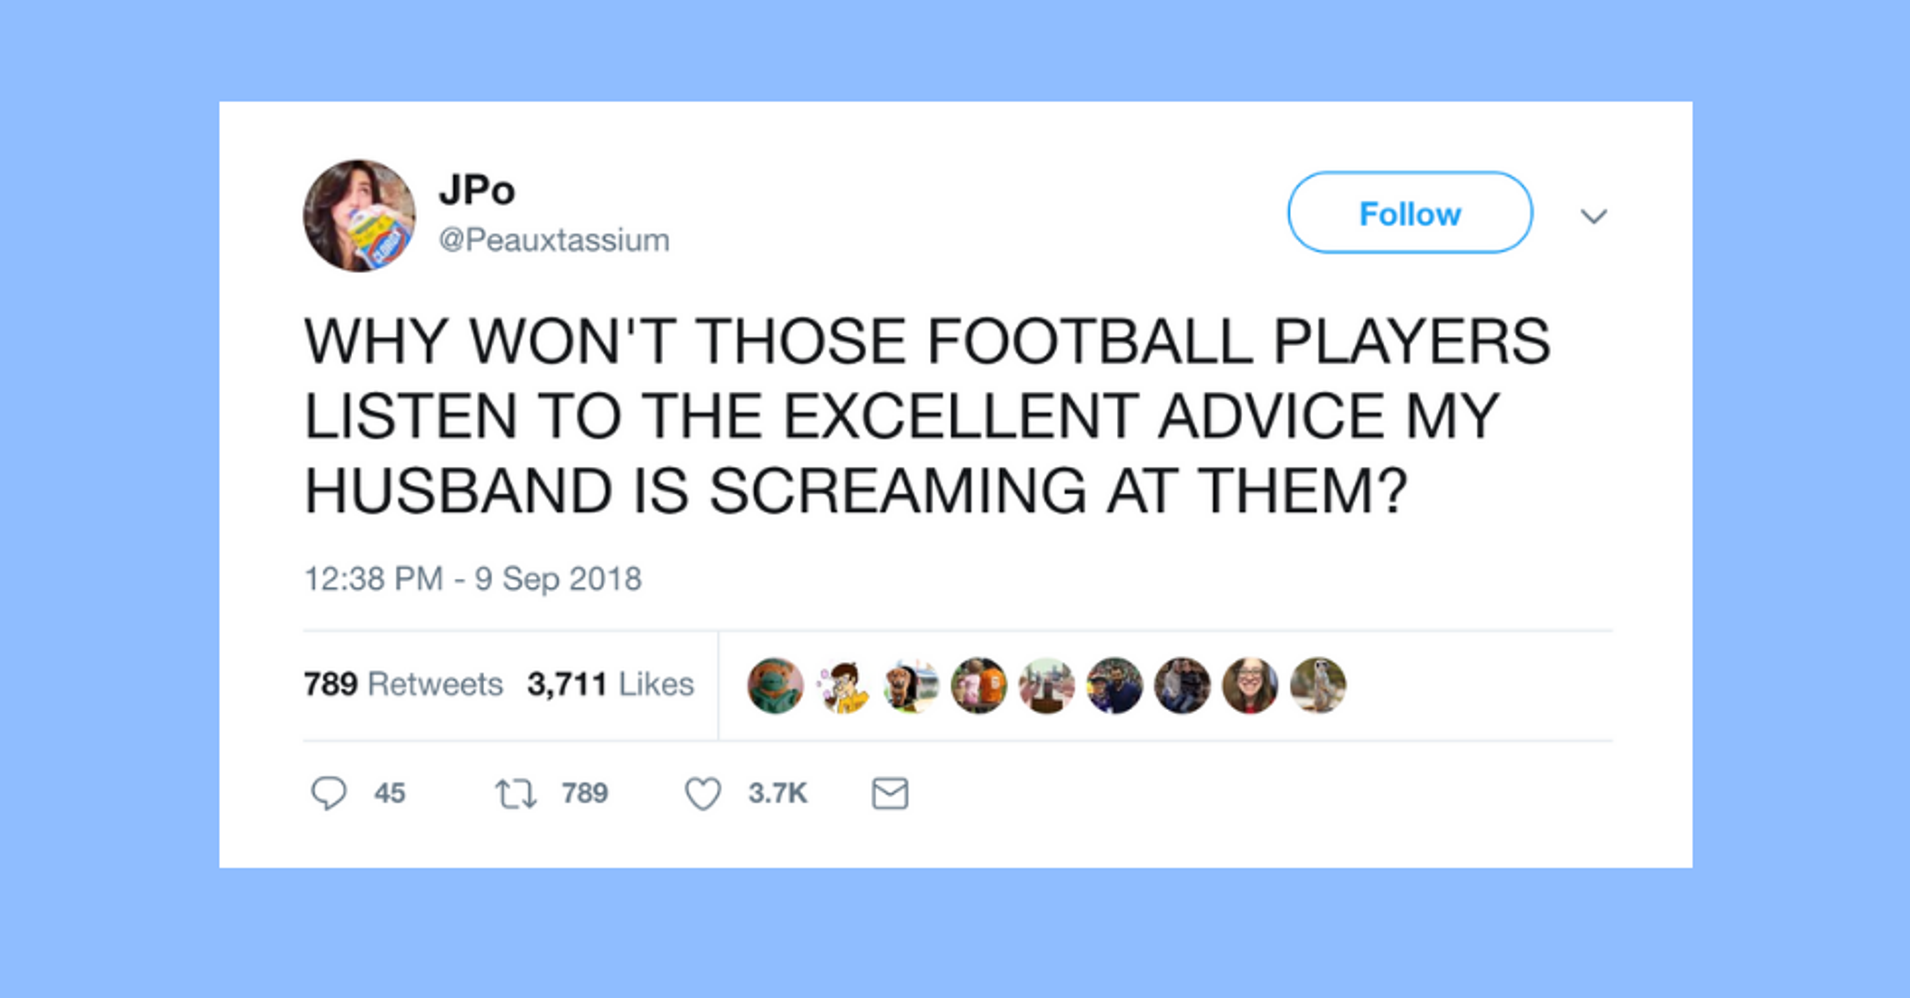Viewport: 1910px width, 998px height.
Task: View the 789 Retweets list
Action: click(403, 684)
